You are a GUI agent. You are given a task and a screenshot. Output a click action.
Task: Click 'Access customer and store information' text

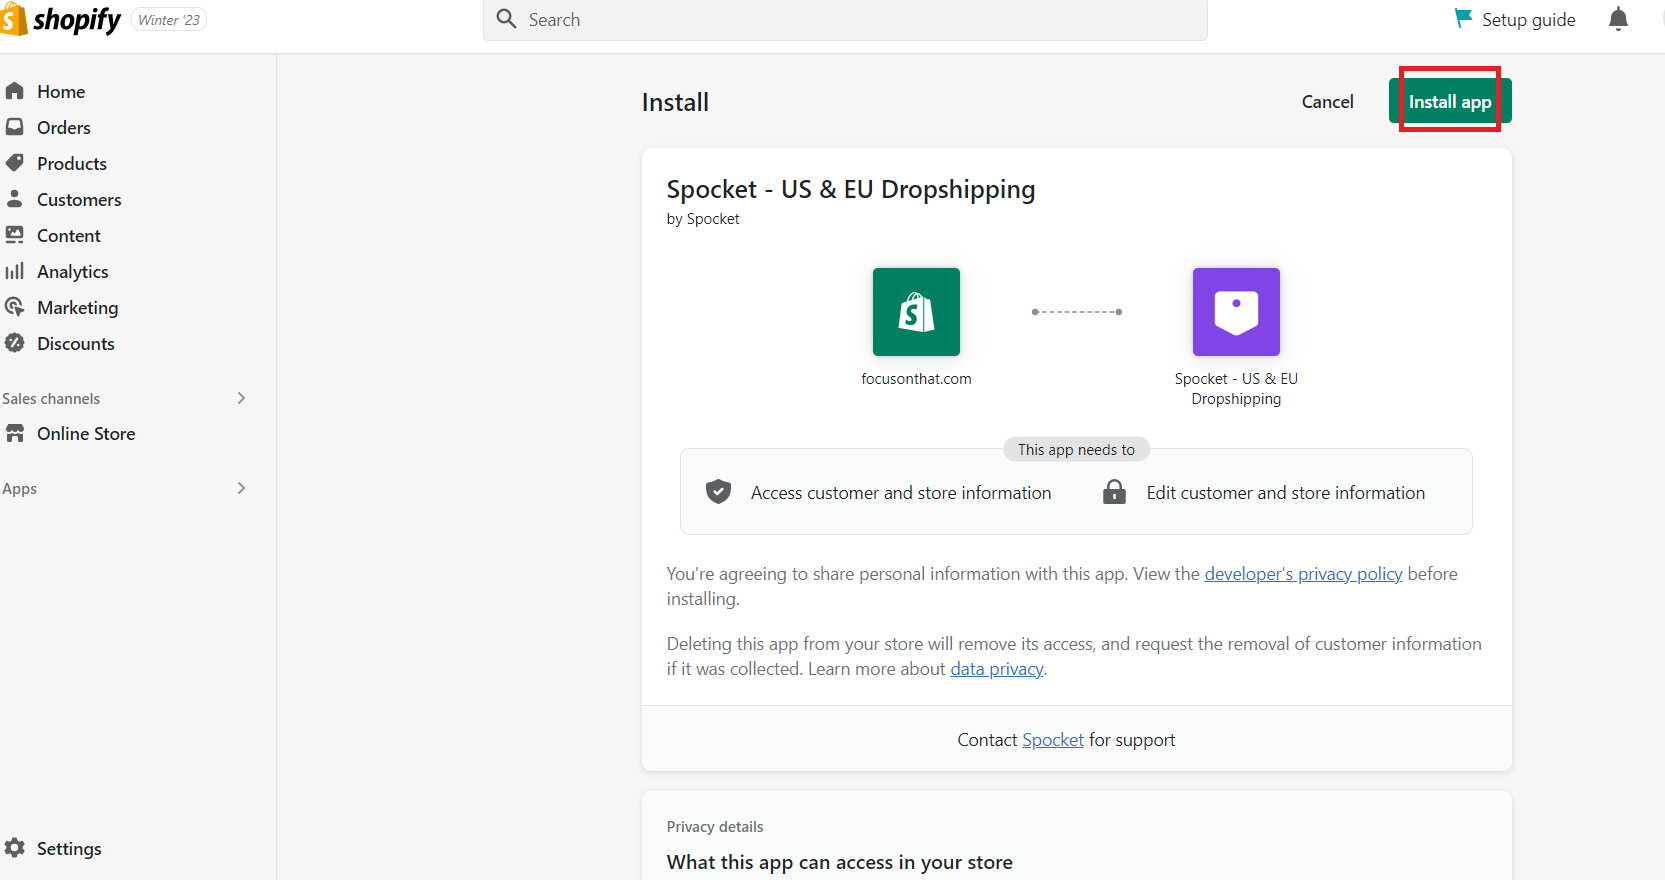point(901,492)
